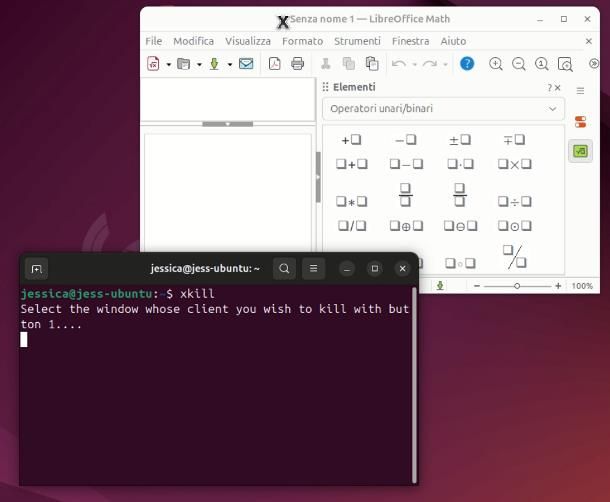
Task: Click the 100% zoom level value
Action: 582,286
